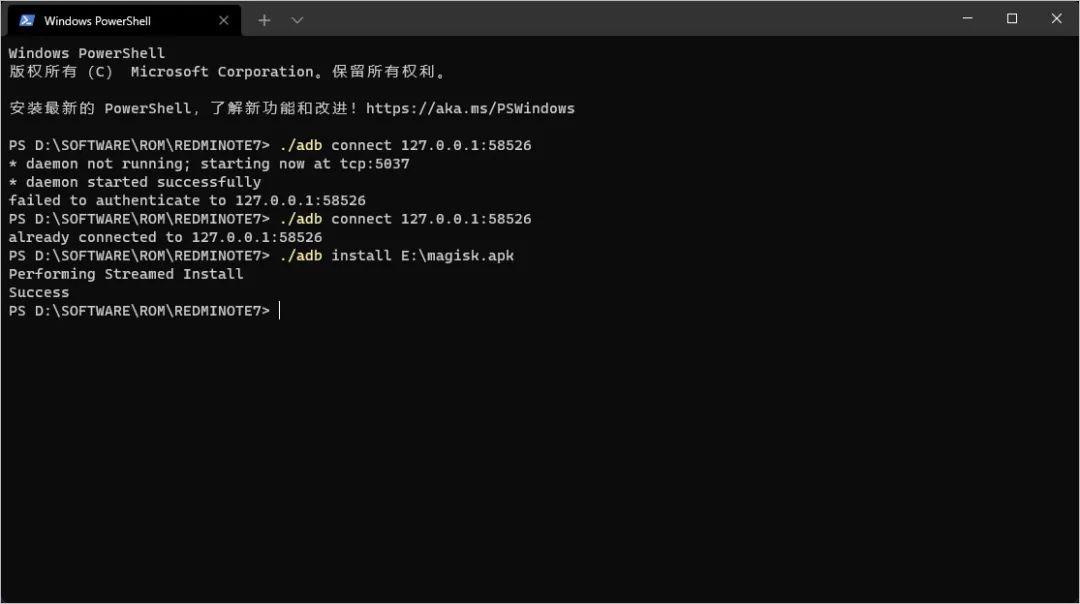Screen dimensions: 1080x604
Task: Close the terminal window
Action: click(x=1056, y=19)
